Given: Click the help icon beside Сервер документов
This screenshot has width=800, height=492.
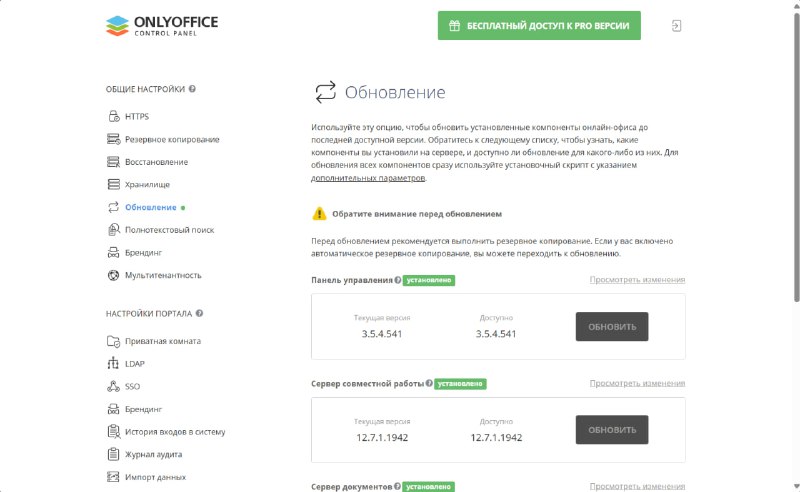Looking at the screenshot, I should 397,486.
